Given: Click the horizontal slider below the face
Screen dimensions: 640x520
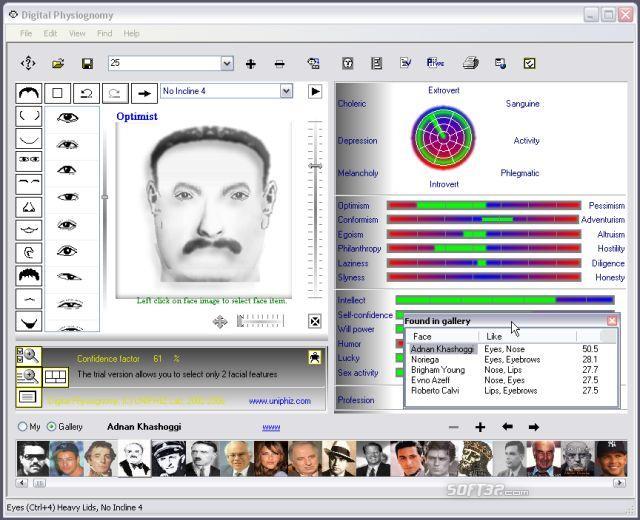Looking at the screenshot, I should point(260,321).
